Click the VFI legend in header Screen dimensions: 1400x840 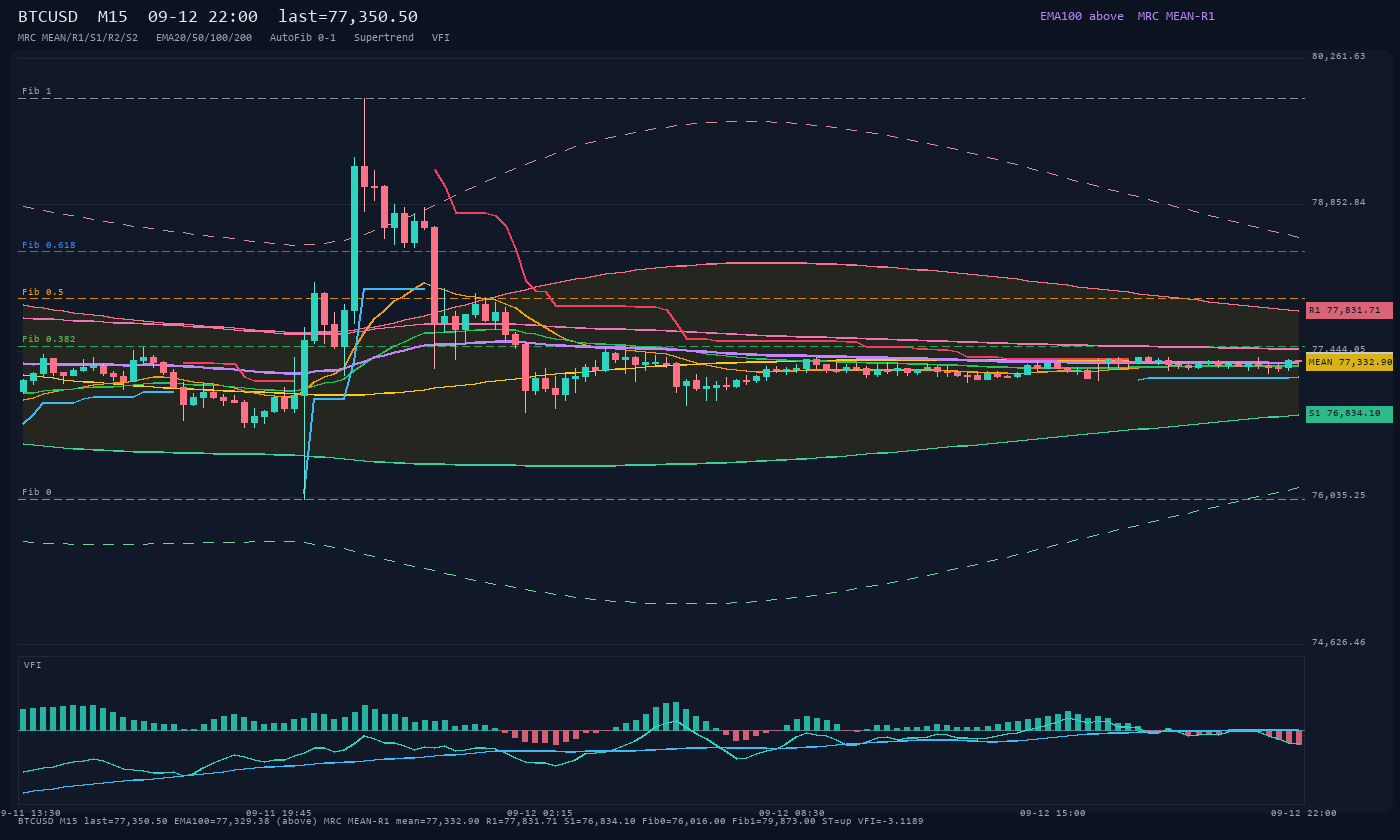tap(441, 37)
